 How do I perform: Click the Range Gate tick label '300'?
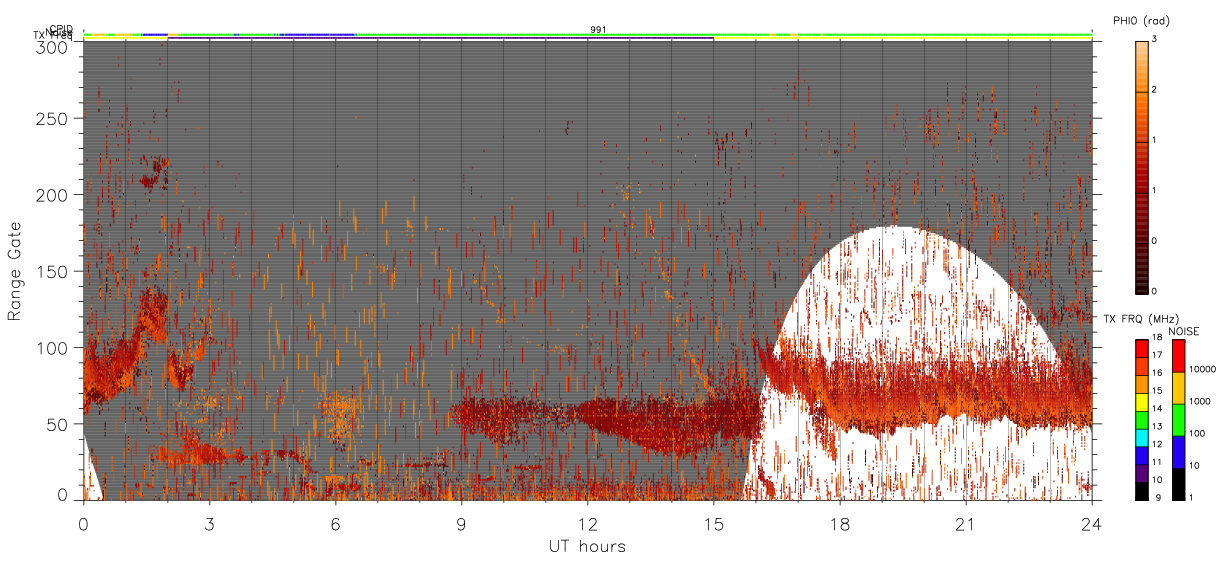coord(54,47)
